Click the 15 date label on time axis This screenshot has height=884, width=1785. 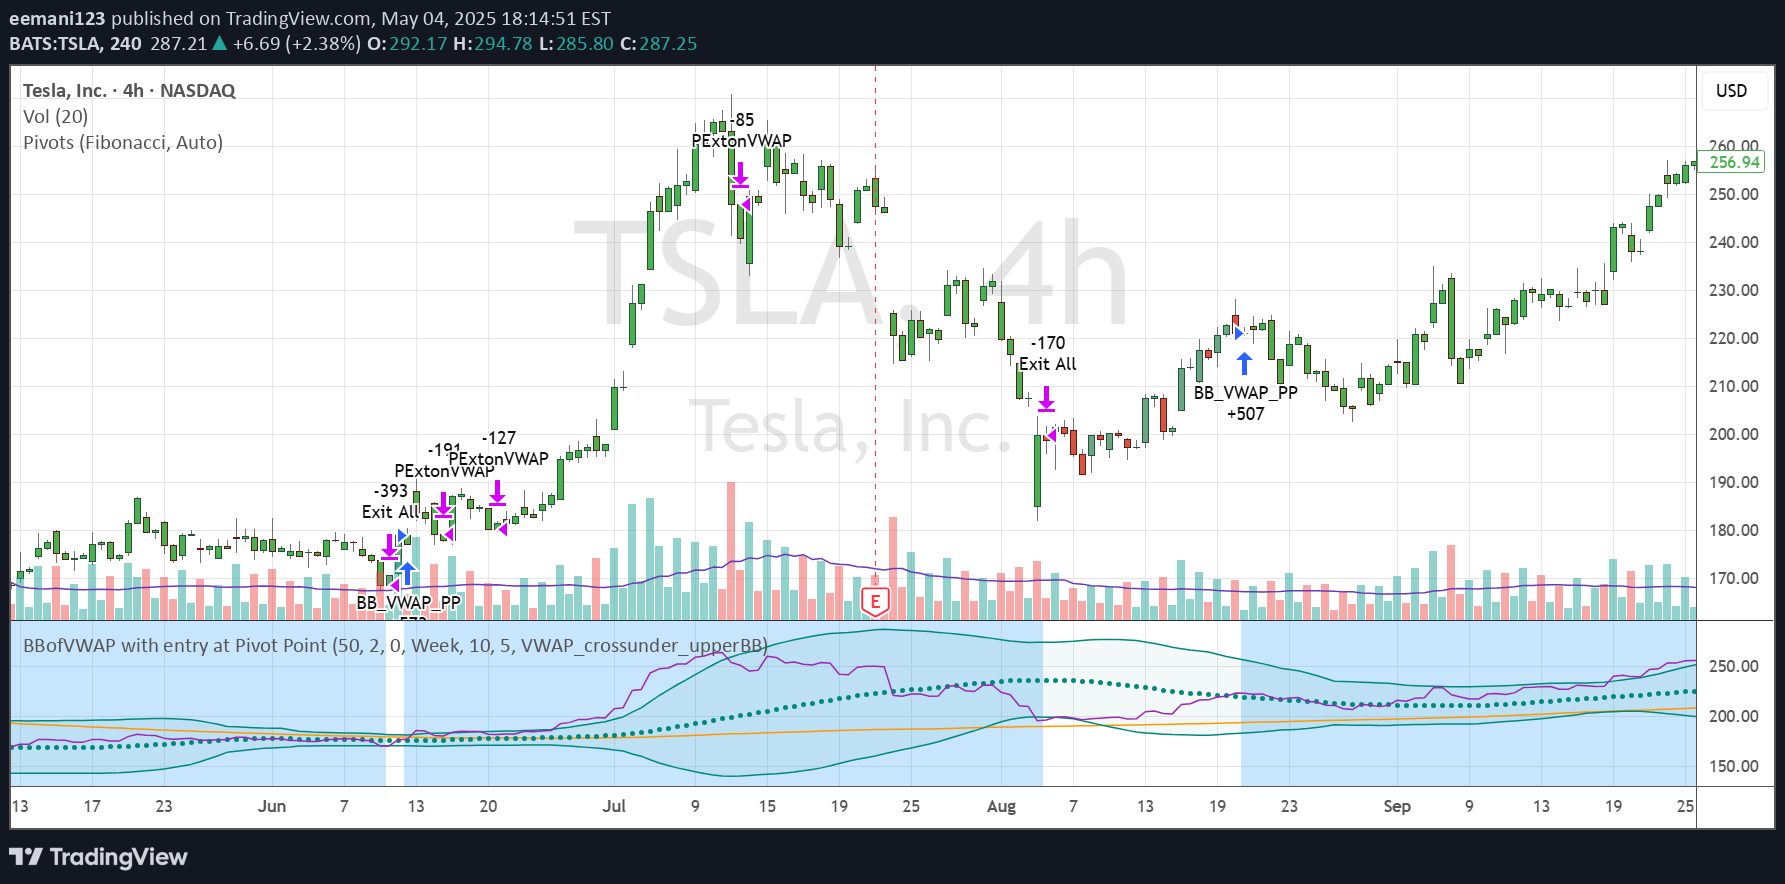click(x=767, y=806)
